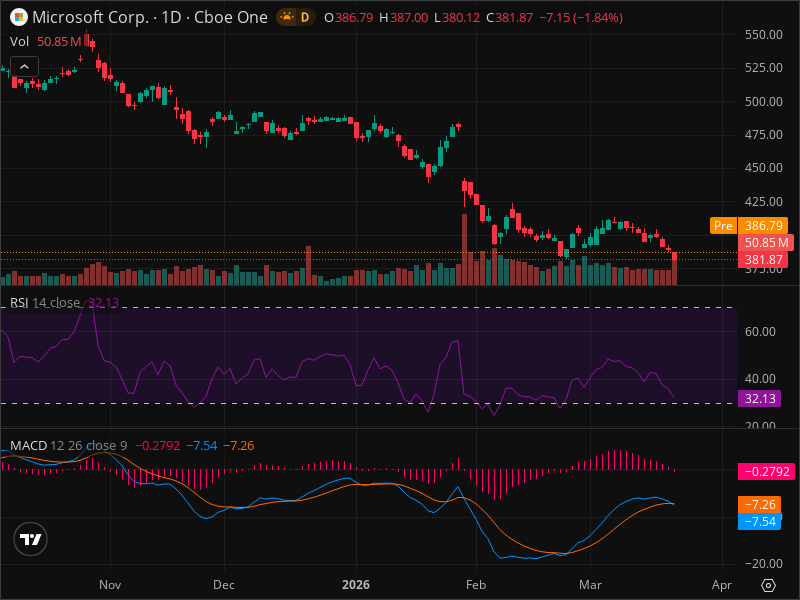The width and height of the screenshot is (800, 600).
Task: Click the pre-market sun icon
Action: 287,17
